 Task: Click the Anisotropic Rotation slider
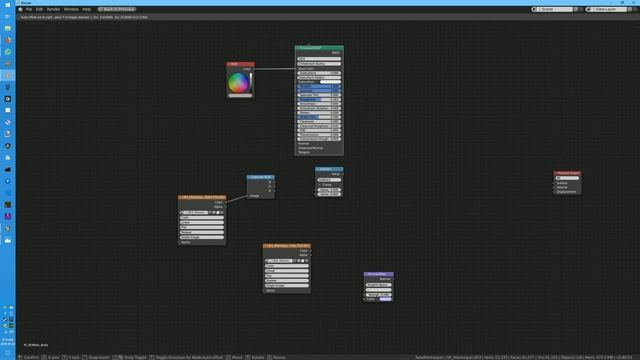[x=319, y=109]
